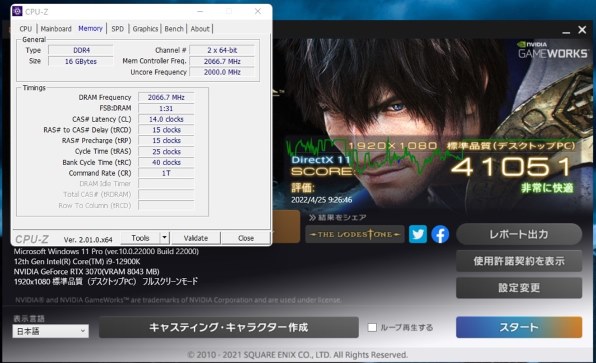Share the score via Facebook icon
This screenshot has height=363, width=596.
point(440,234)
